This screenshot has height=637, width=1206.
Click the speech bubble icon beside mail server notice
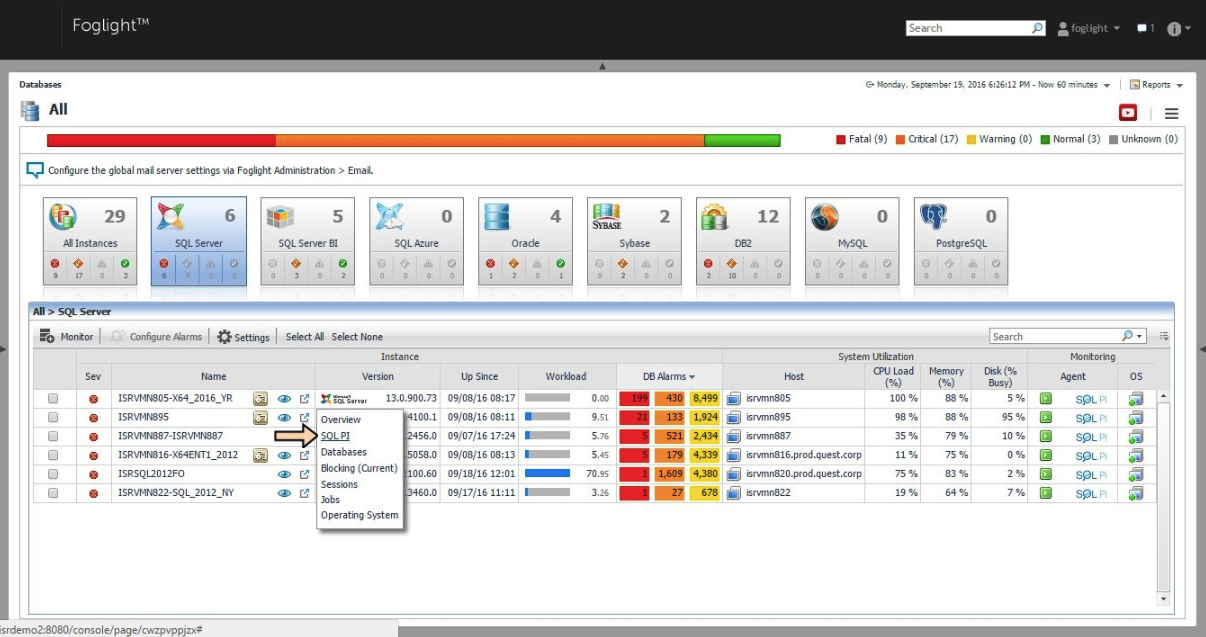tap(35, 169)
